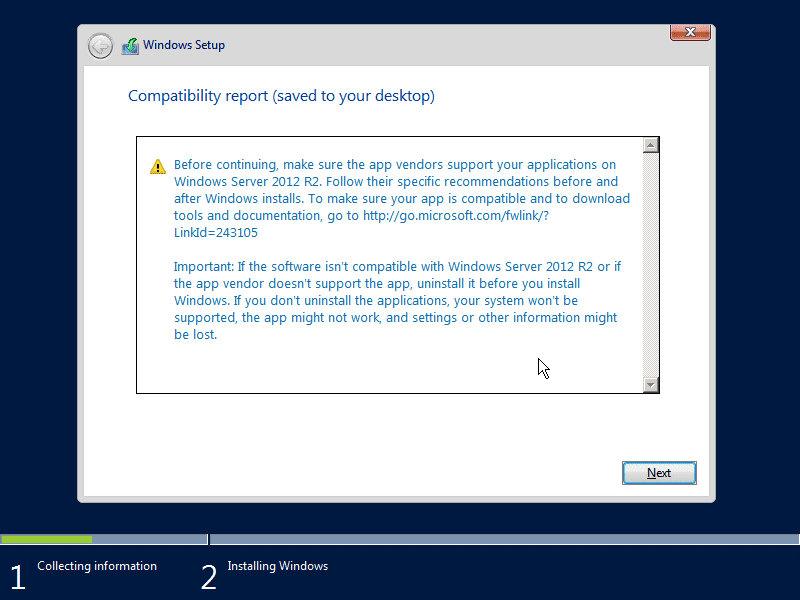The height and width of the screenshot is (600, 800).
Task: Select the Installing Windows phase label
Action: pyautogui.click(x=277, y=565)
